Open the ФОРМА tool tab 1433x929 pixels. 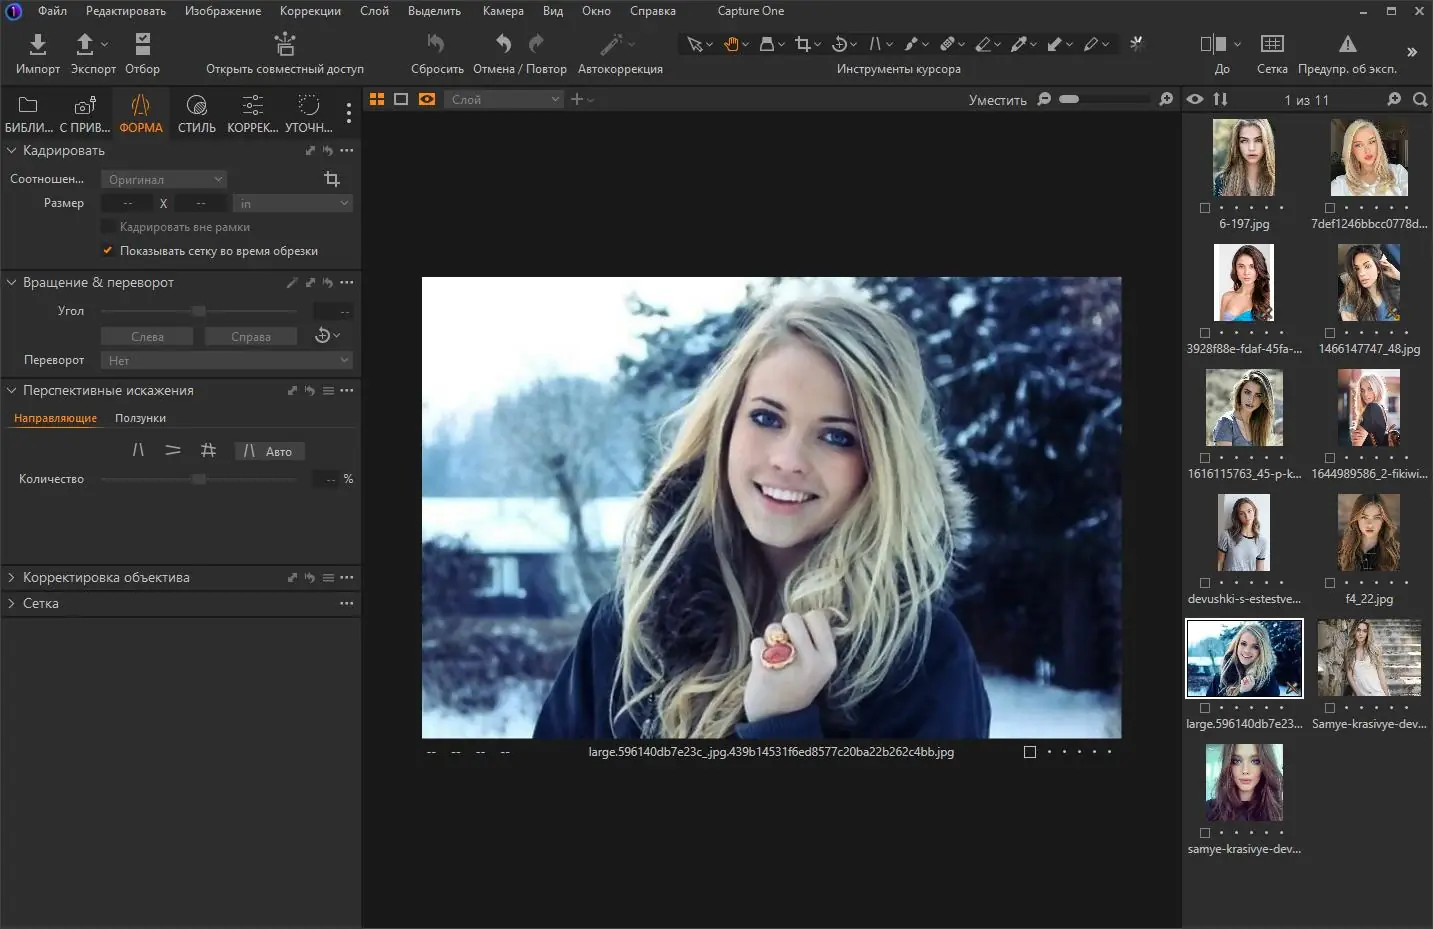tap(140, 112)
